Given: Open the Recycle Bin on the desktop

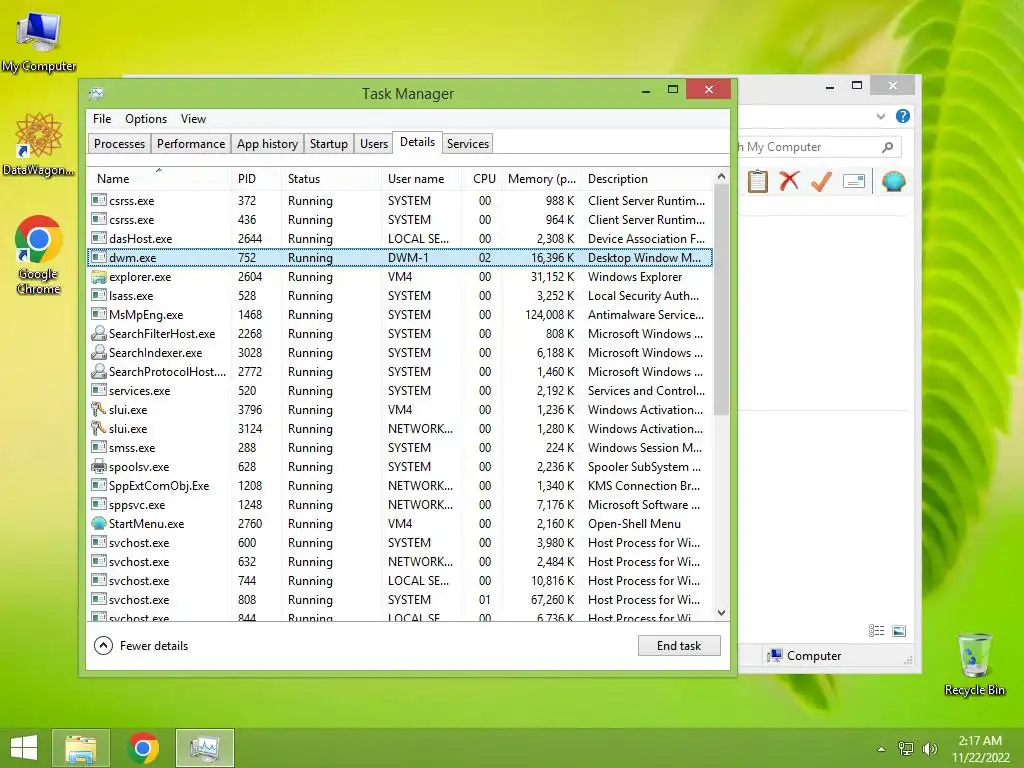Looking at the screenshot, I should [974, 664].
